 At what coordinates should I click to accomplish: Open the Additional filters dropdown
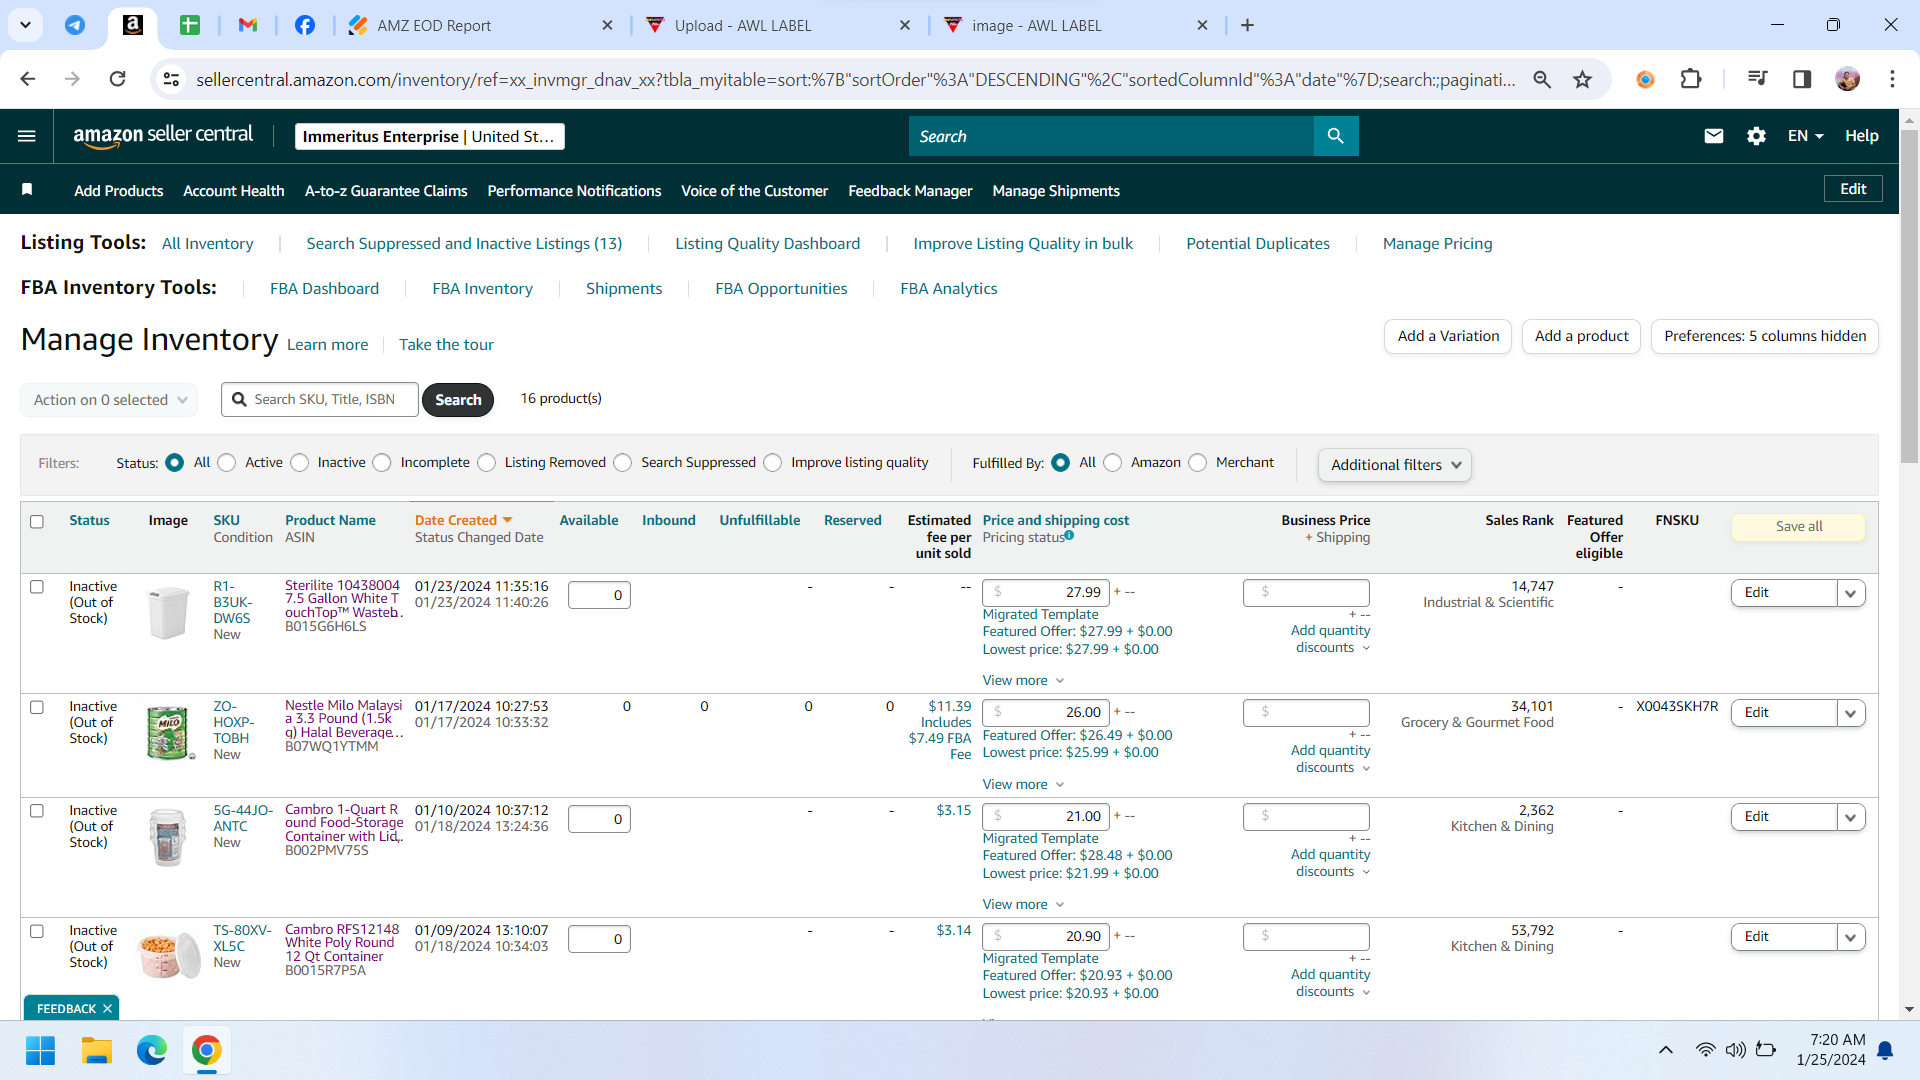[1395, 465]
